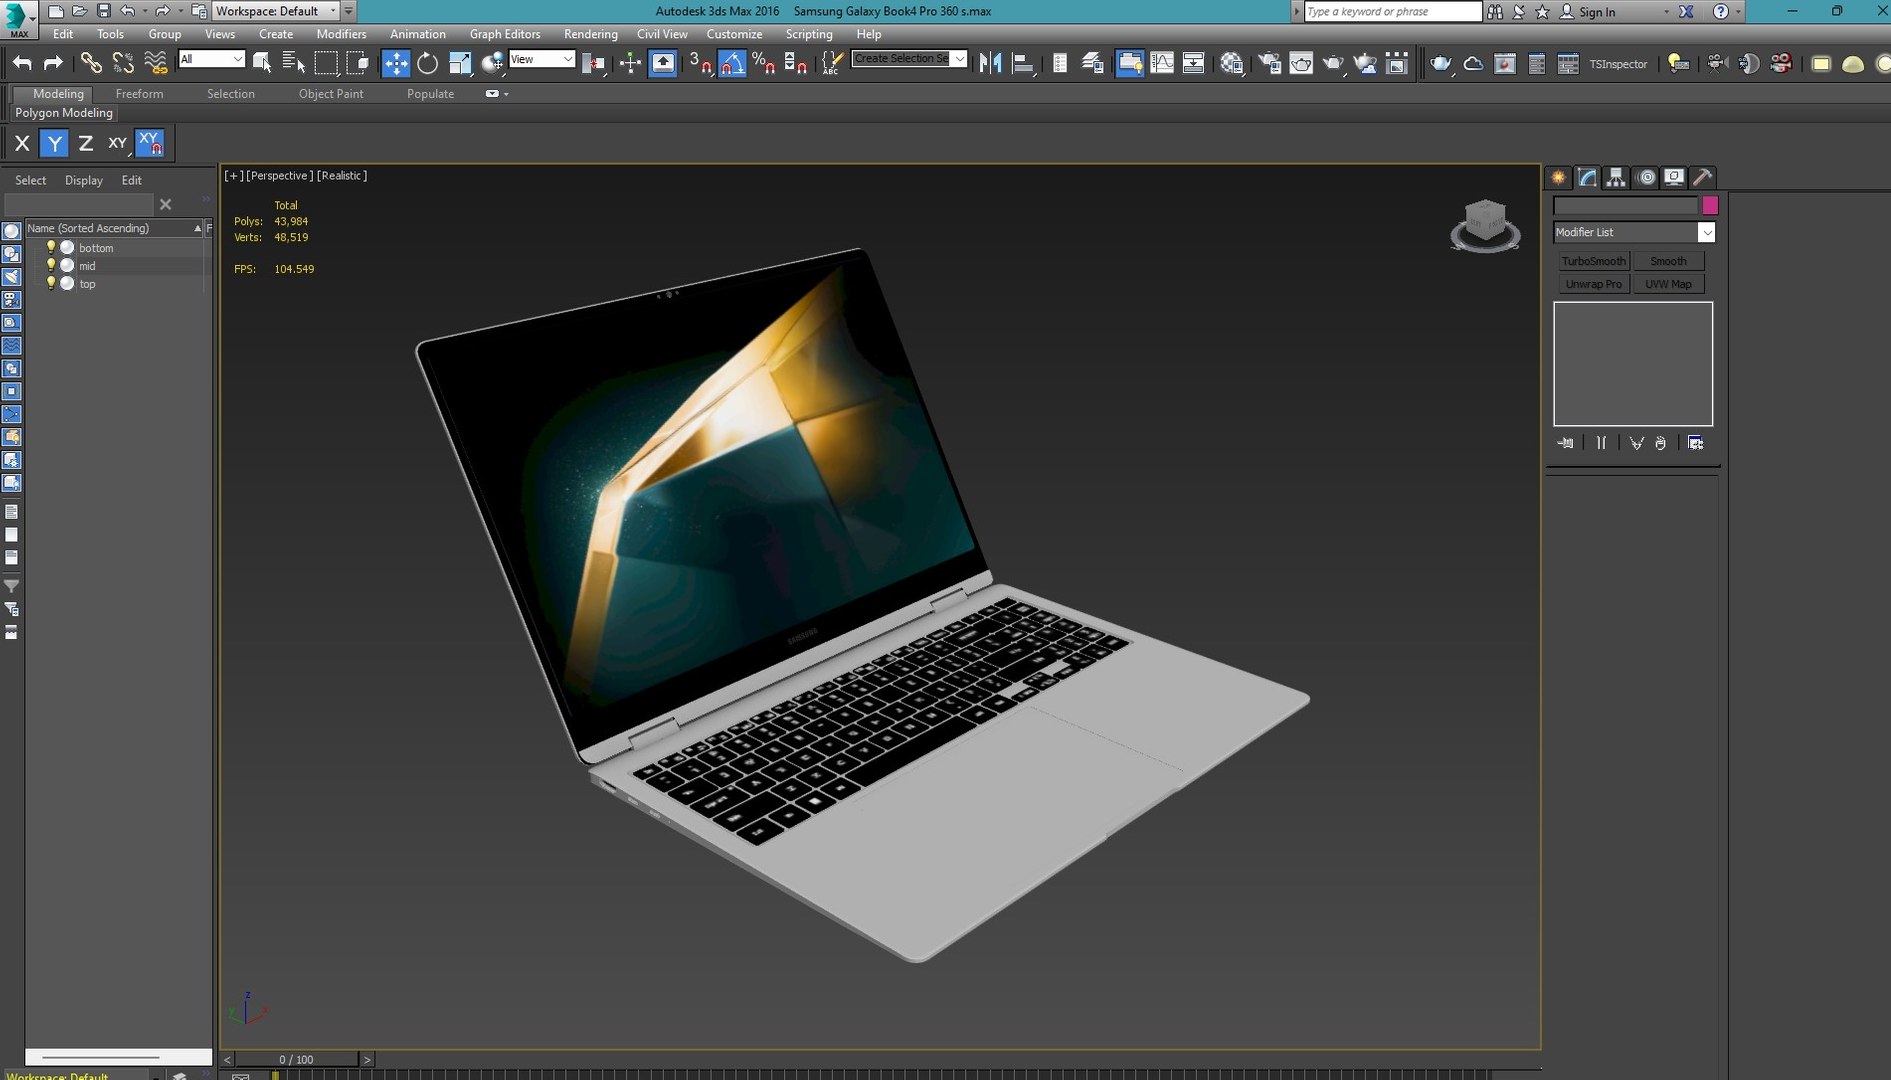Toggle visibility bulb for top object
The image size is (1891, 1080).
pos(51,283)
